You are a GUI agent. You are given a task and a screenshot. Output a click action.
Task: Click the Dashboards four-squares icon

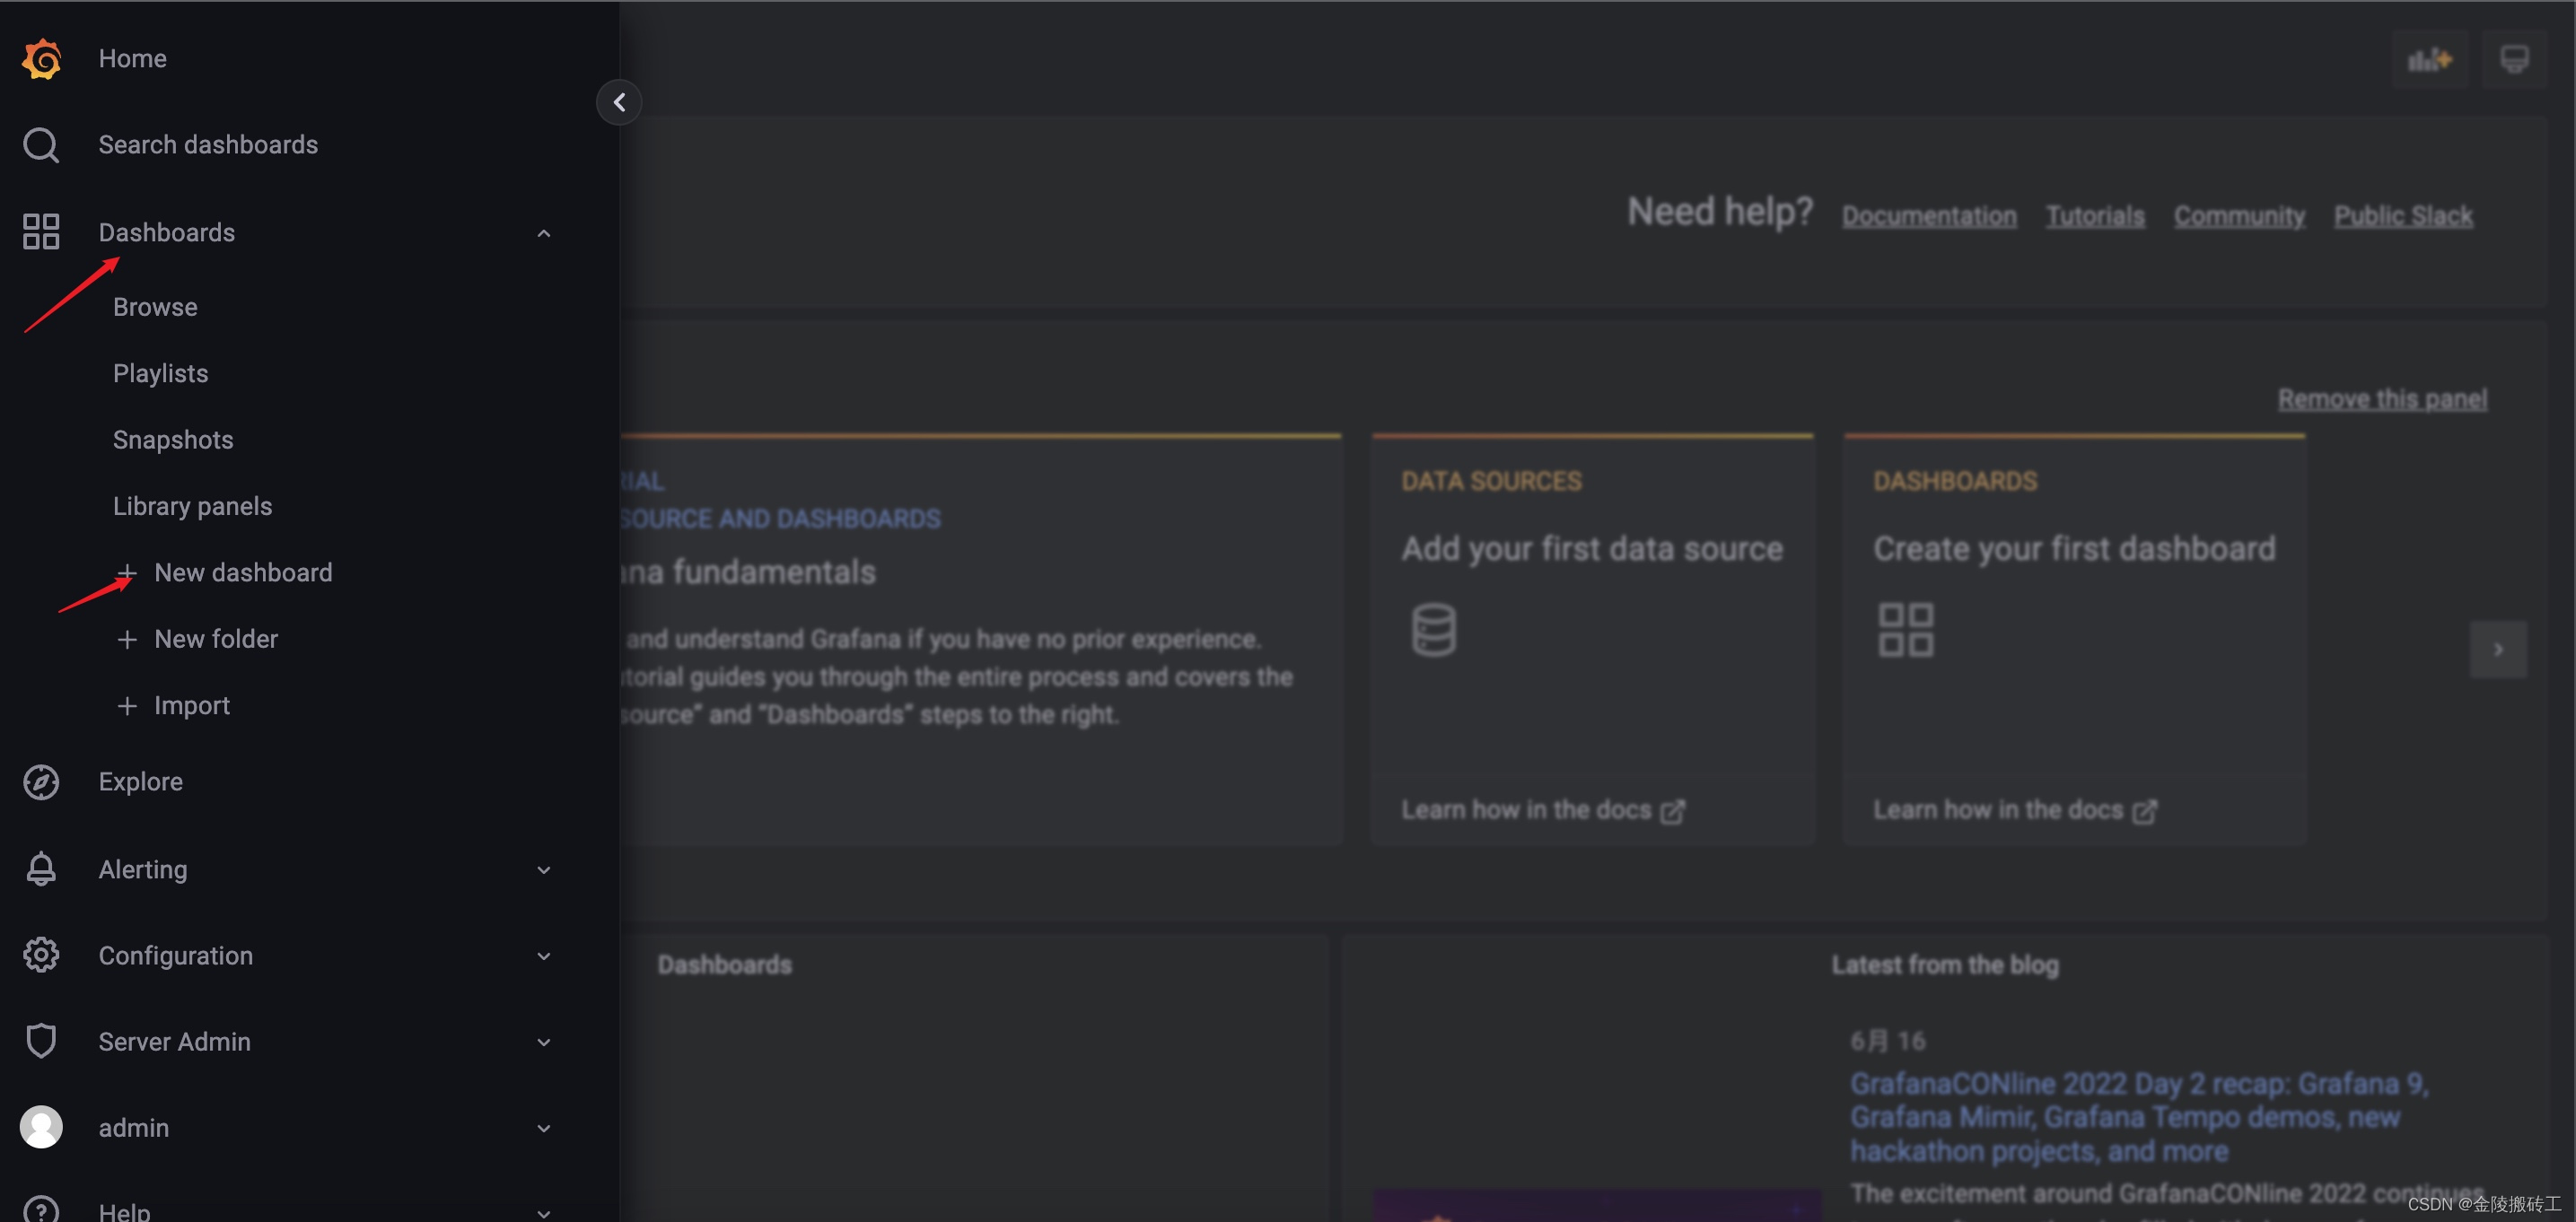(41, 232)
